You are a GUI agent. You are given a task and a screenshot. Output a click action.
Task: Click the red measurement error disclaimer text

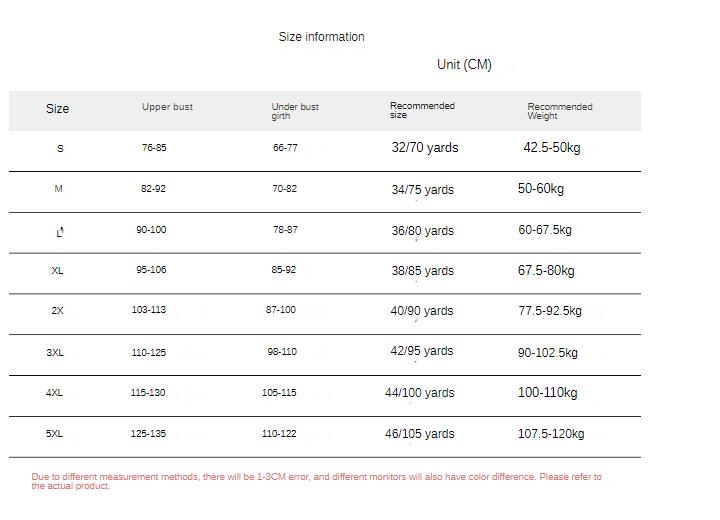click(x=317, y=481)
